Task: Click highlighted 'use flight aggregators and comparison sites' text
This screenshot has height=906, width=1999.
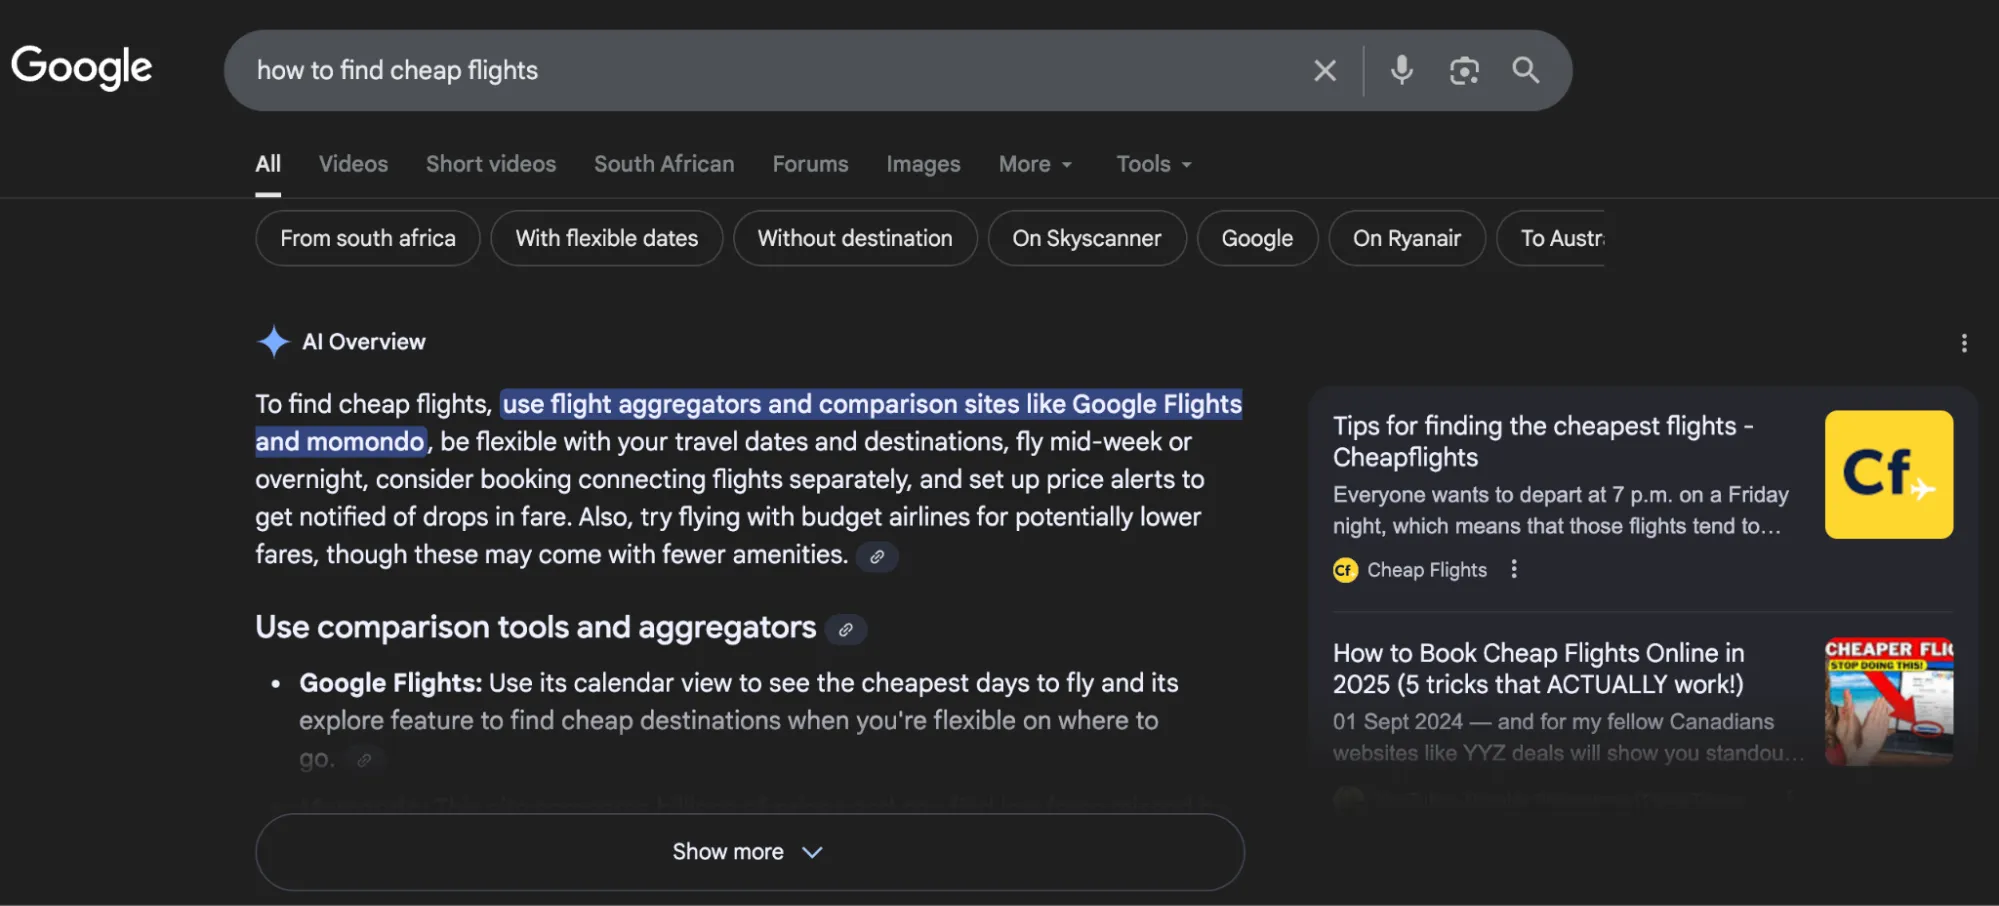Action: tap(748, 422)
